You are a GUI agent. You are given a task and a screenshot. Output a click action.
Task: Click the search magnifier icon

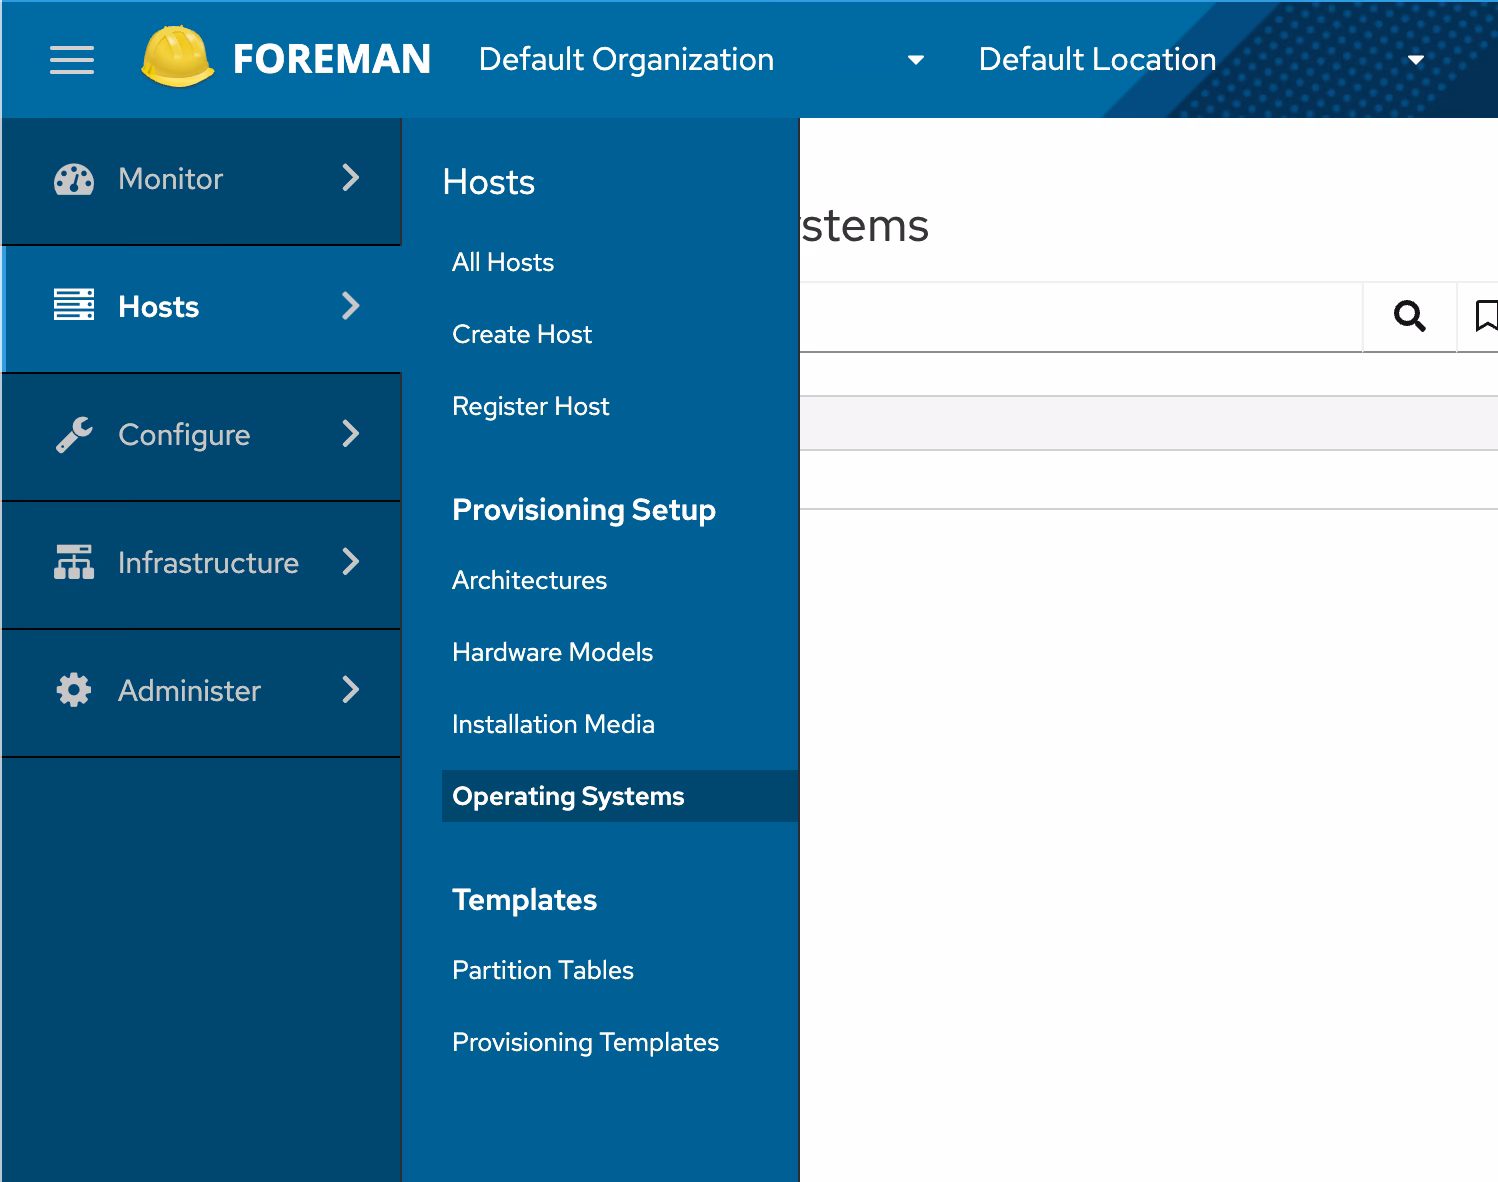click(1411, 317)
